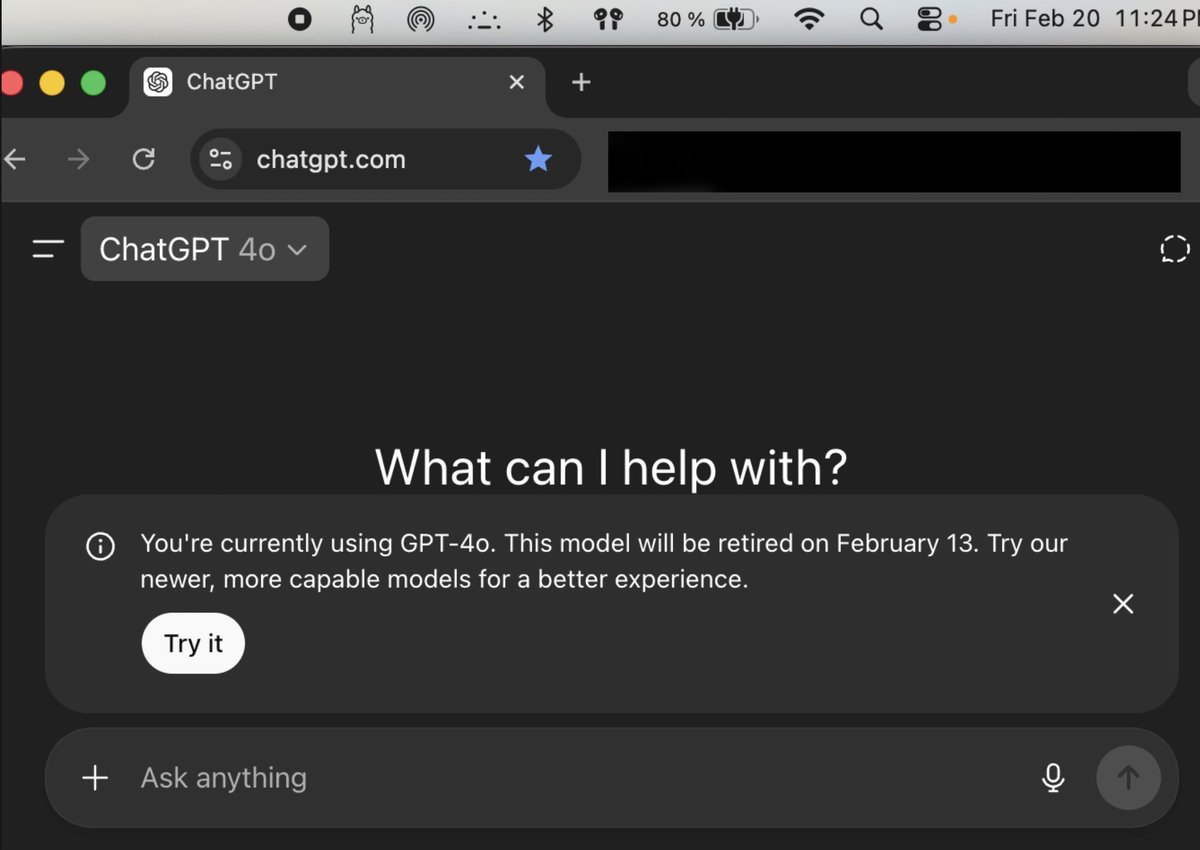Click the What can I help with? heading
The width and height of the screenshot is (1200, 850).
[610, 467]
